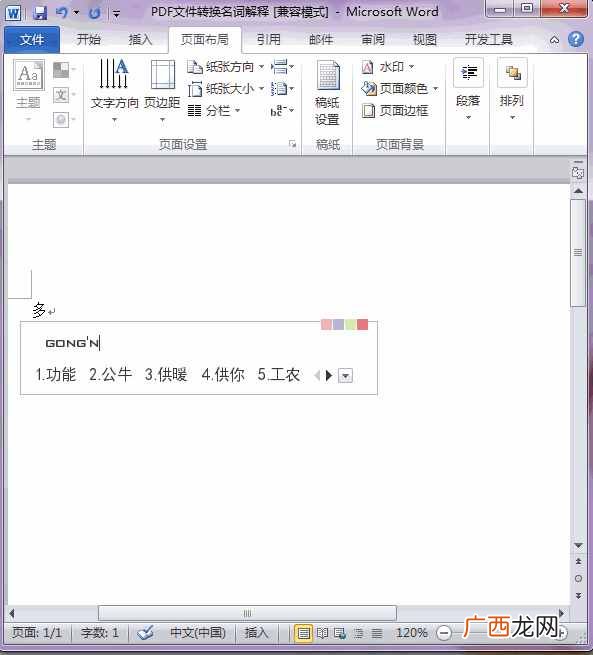Open 水印 watermark dropdown
This screenshot has height=655, width=593.
388,66
